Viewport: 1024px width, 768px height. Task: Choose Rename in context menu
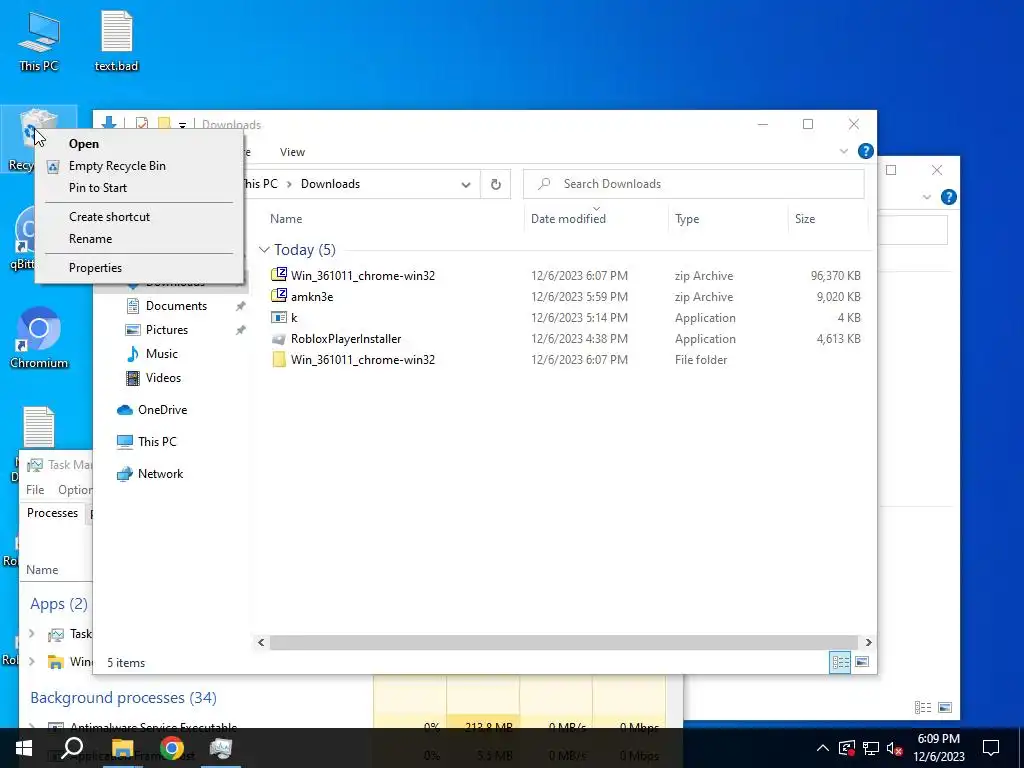pyautogui.click(x=140, y=239)
